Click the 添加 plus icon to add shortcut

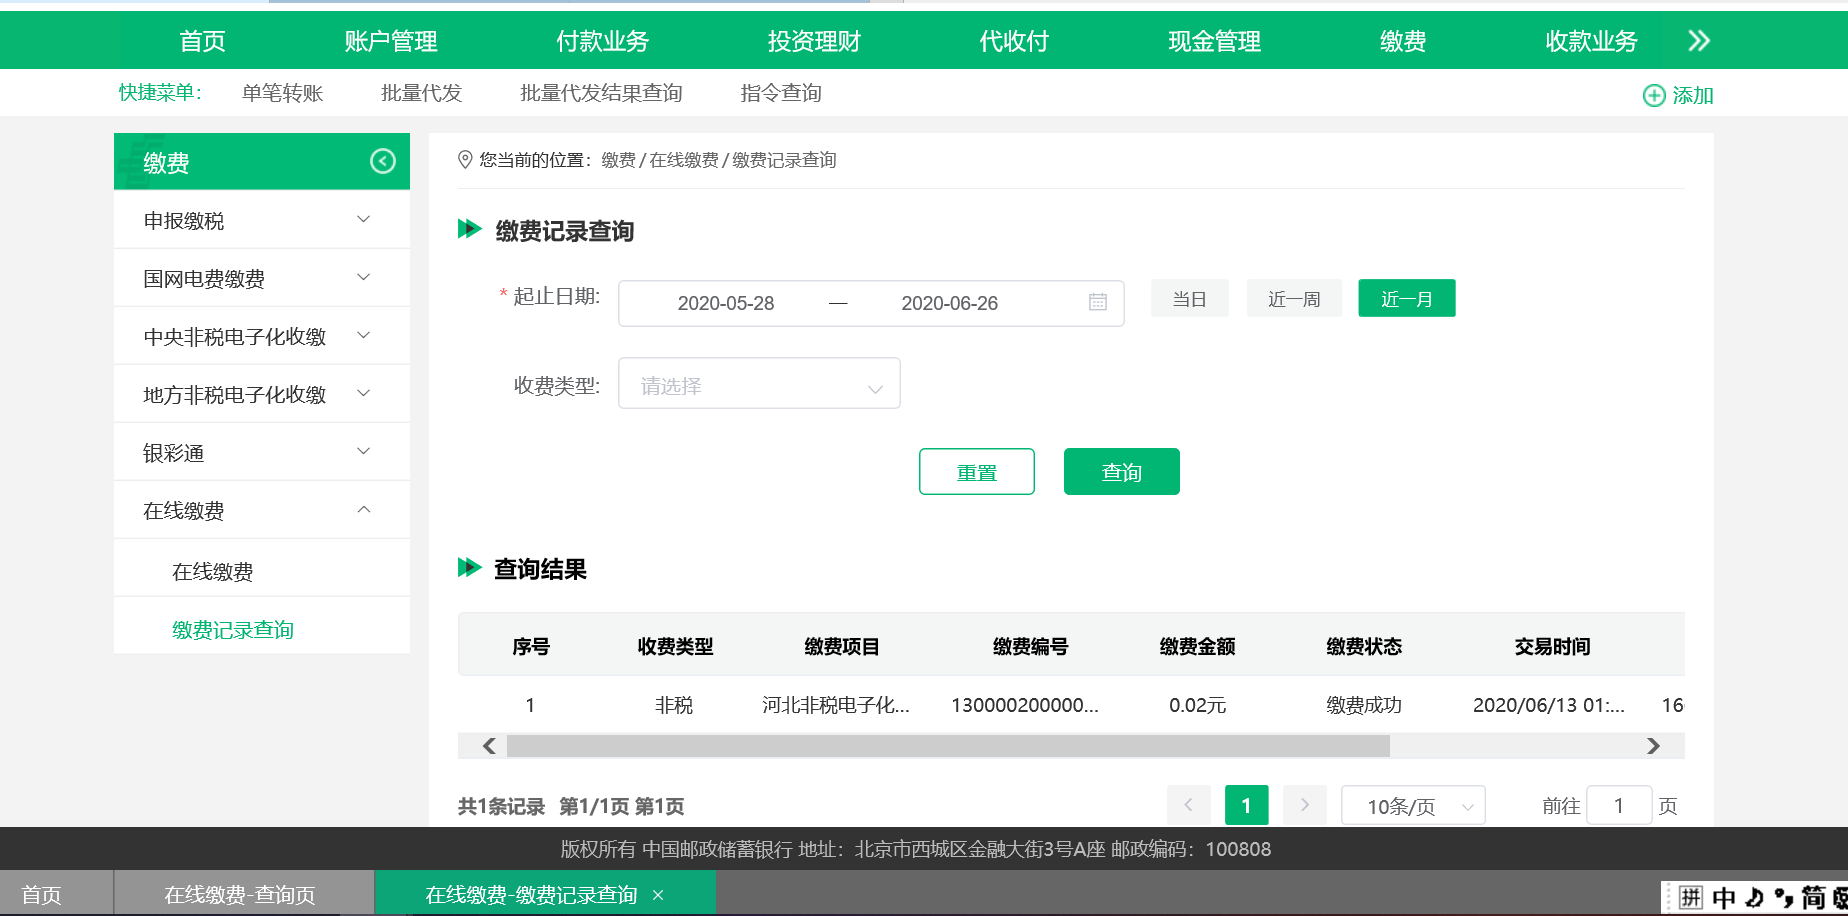click(x=1655, y=95)
